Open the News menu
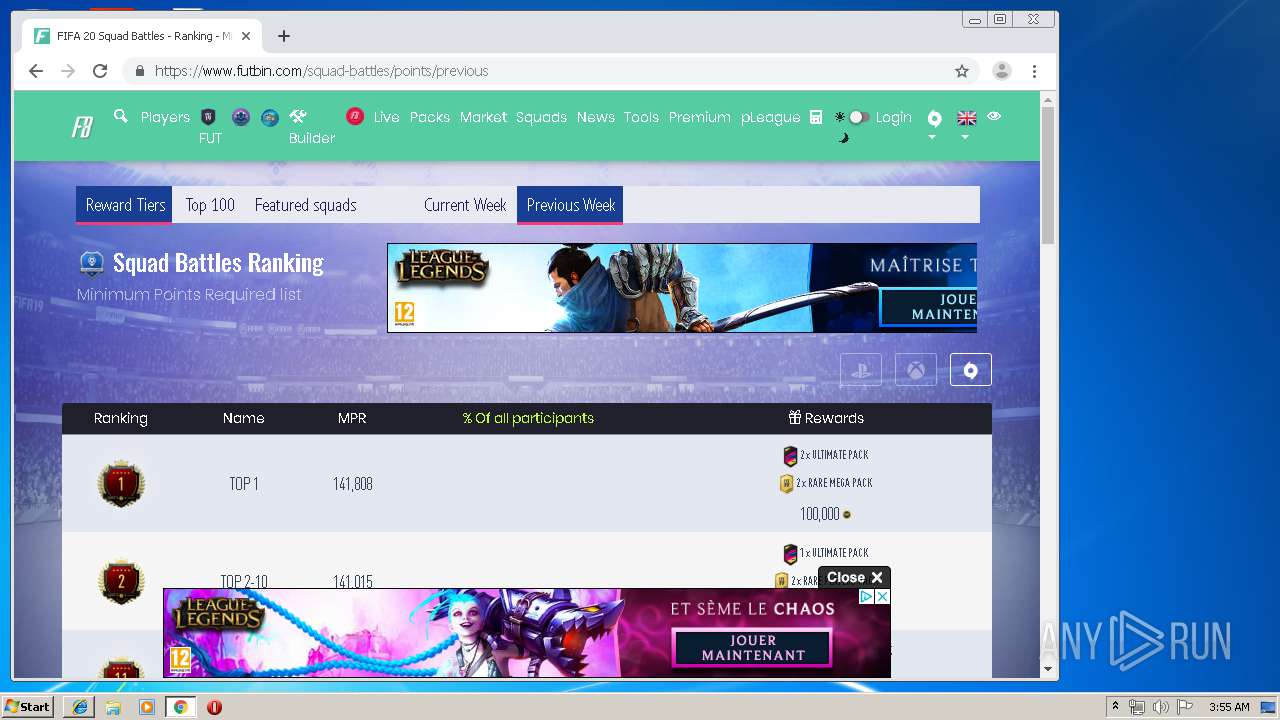Viewport: 1280px width, 720px height. [595, 117]
